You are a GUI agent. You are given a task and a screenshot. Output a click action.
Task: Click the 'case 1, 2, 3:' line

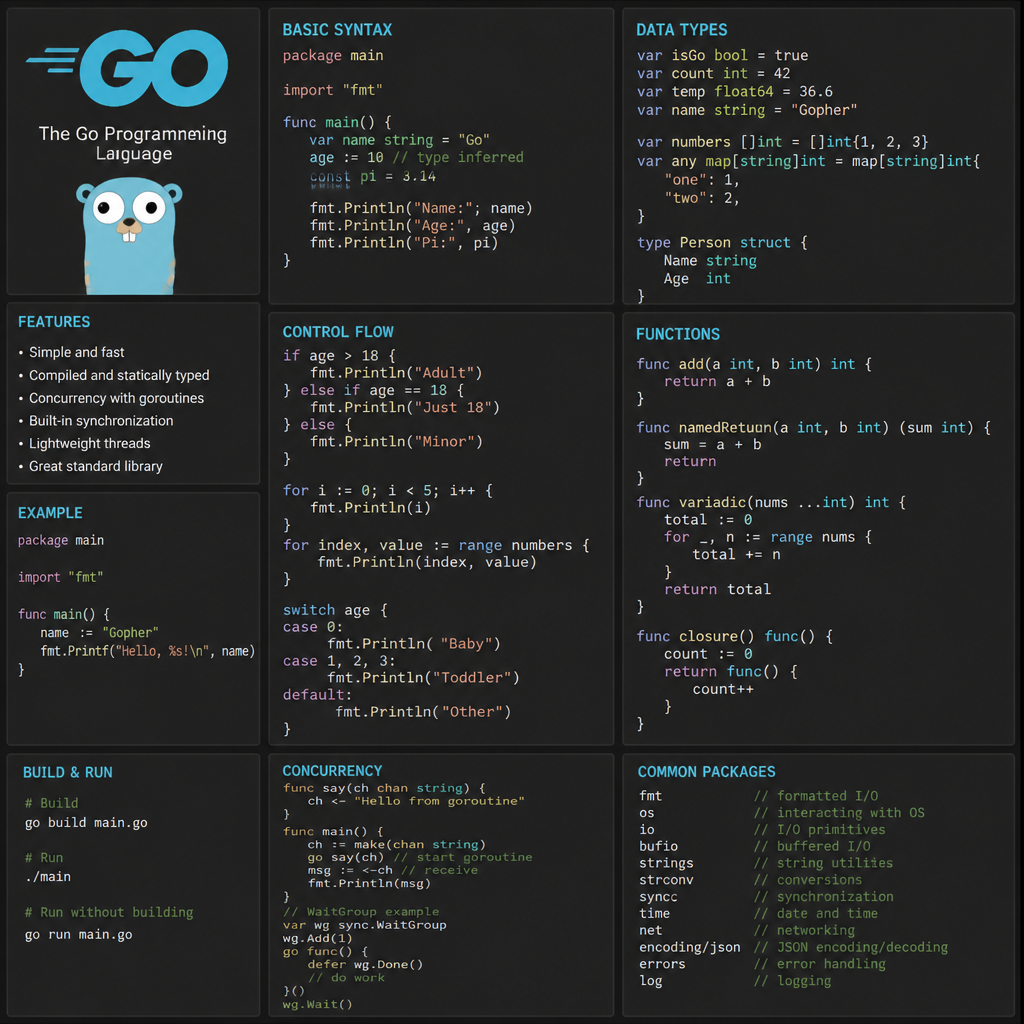click(339, 661)
